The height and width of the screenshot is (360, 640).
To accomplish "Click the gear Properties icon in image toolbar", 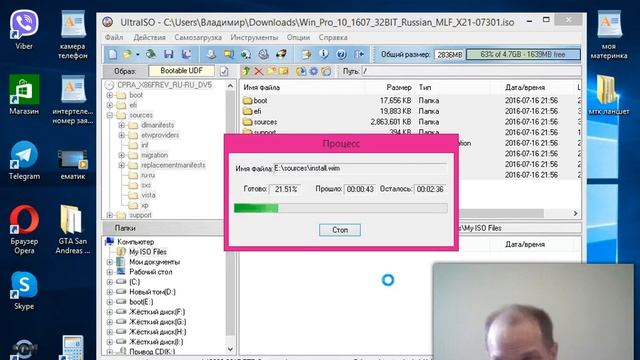I will coord(313,71).
